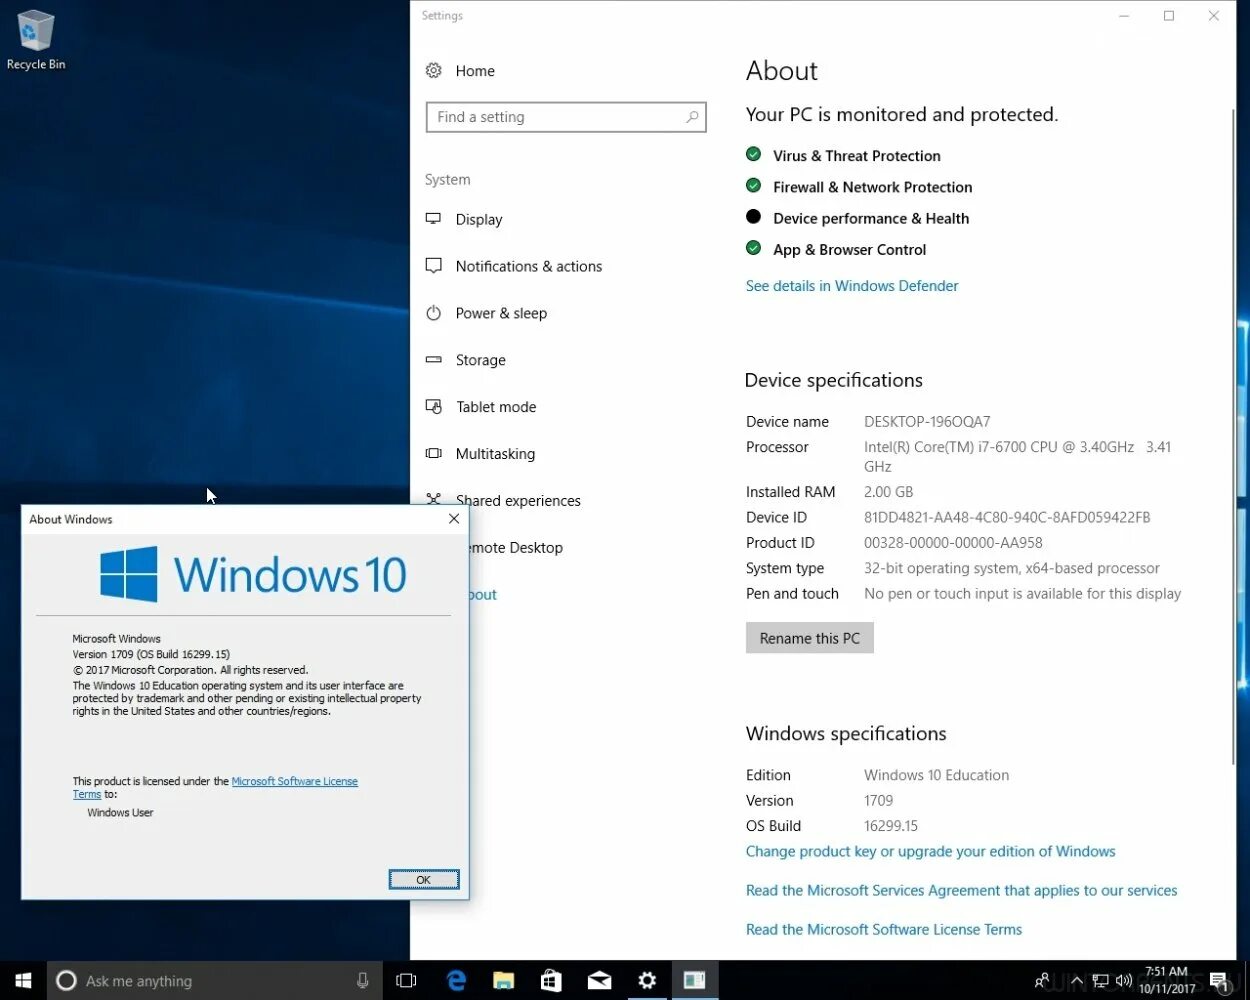
Task: Open the Action Center notification icon
Action: point(1219,981)
